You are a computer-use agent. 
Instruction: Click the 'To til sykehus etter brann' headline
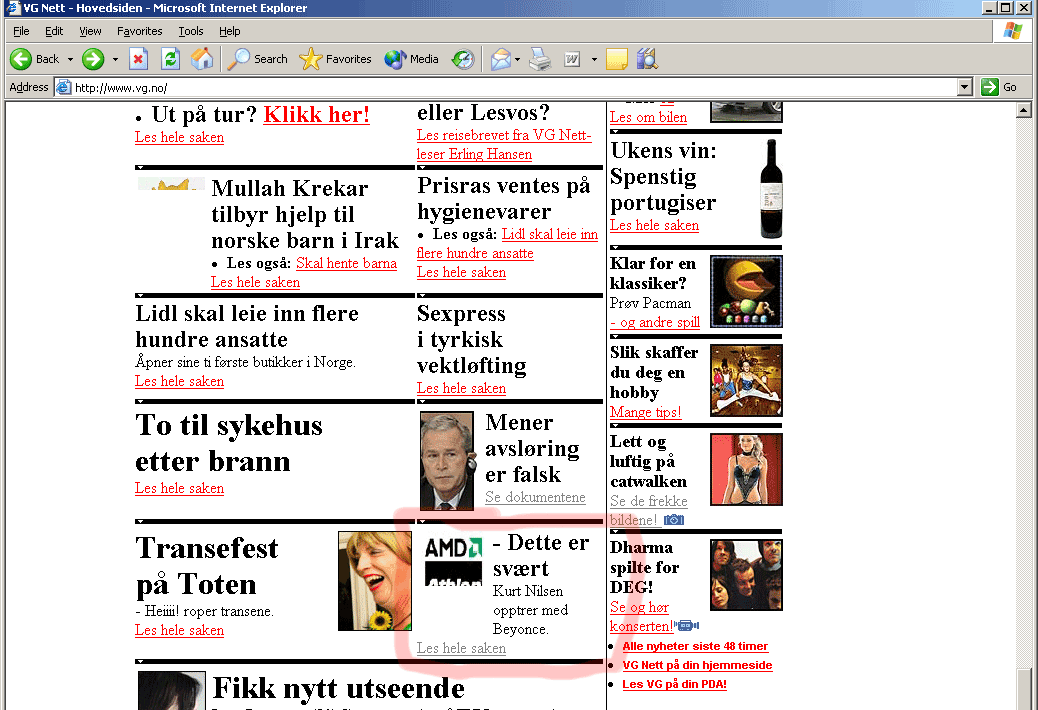click(228, 443)
